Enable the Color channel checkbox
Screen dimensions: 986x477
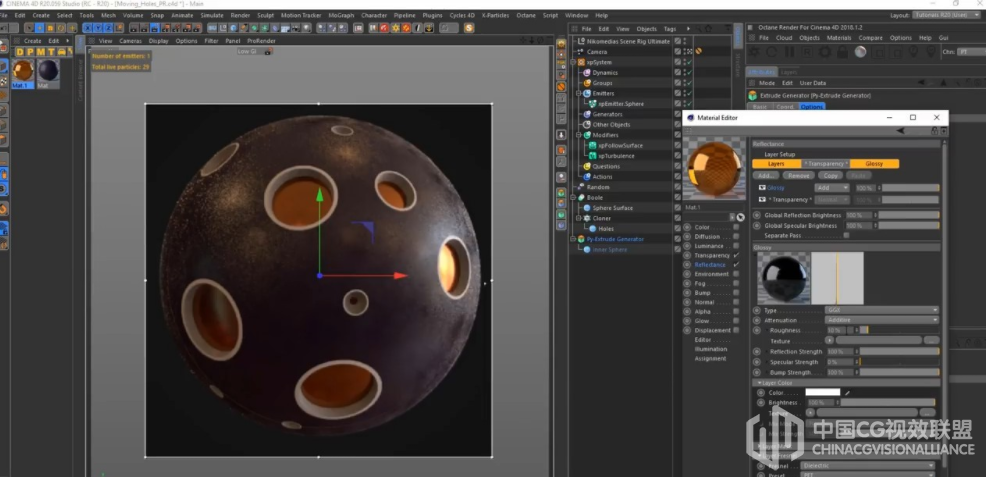(x=736, y=228)
